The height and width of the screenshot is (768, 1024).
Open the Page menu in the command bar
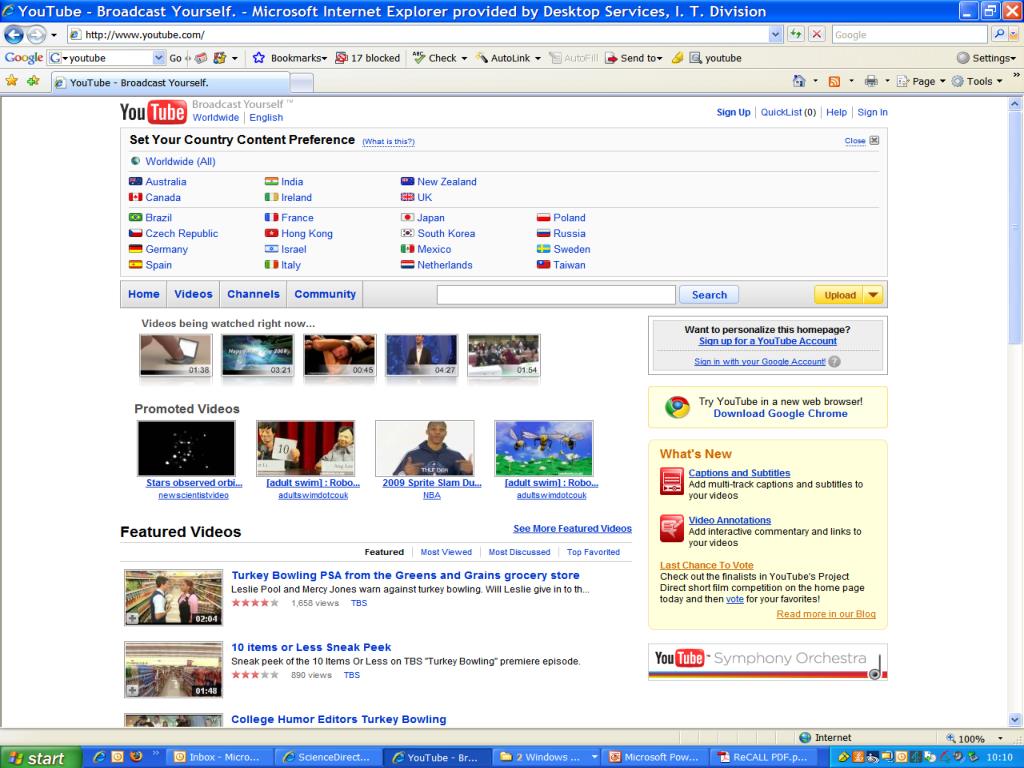pos(921,81)
